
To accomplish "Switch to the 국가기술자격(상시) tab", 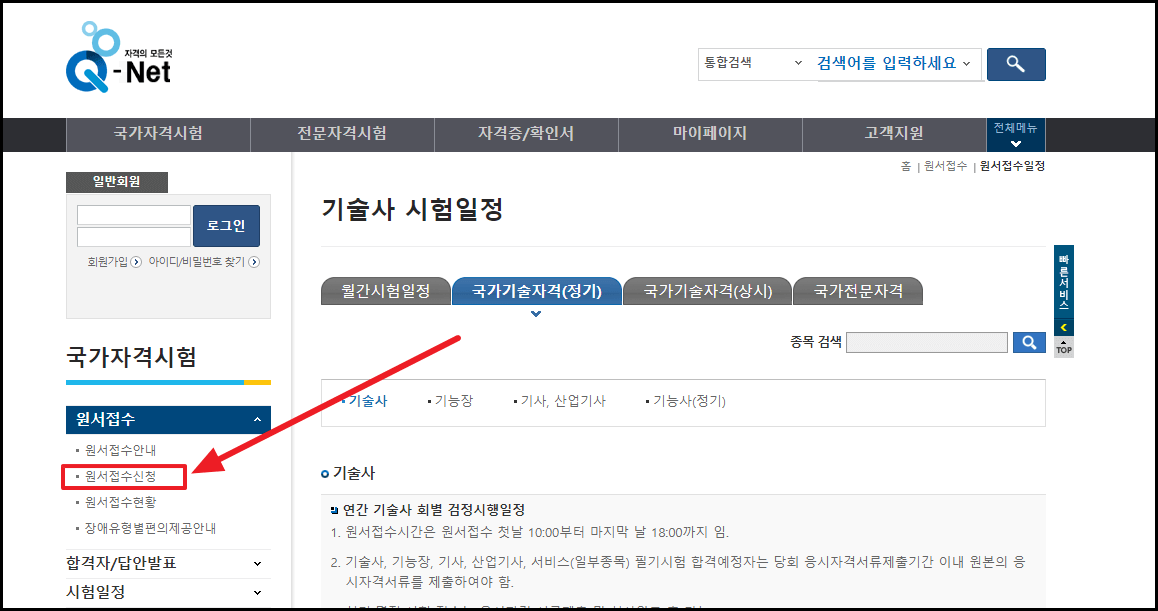I will (708, 290).
